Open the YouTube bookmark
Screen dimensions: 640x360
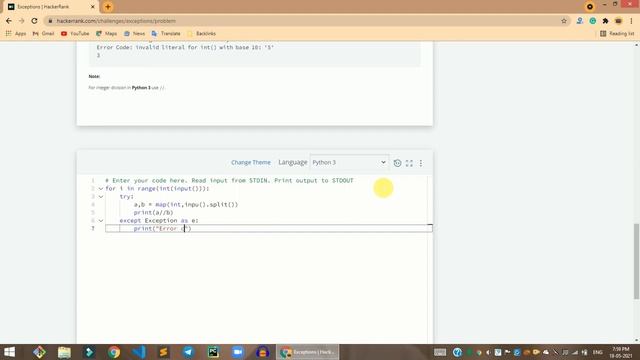(x=75, y=33)
